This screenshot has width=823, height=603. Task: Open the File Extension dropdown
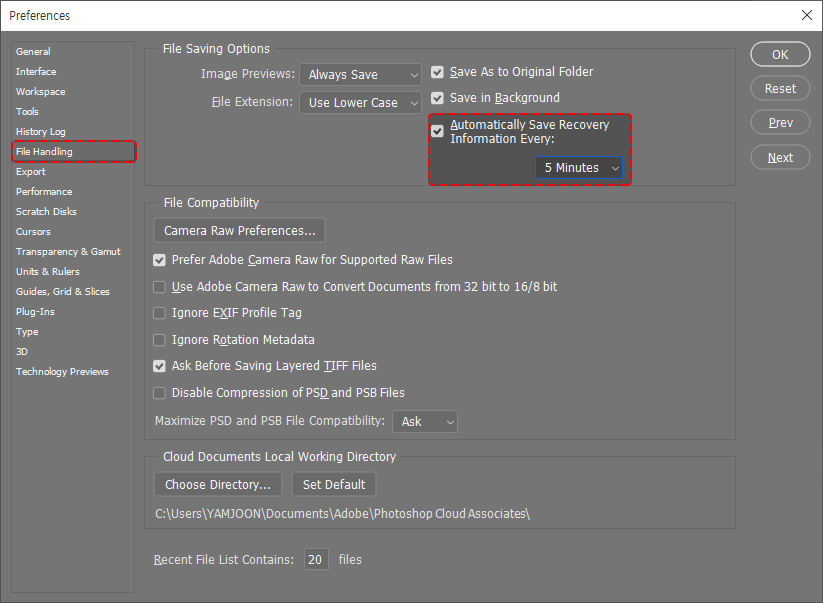click(360, 103)
